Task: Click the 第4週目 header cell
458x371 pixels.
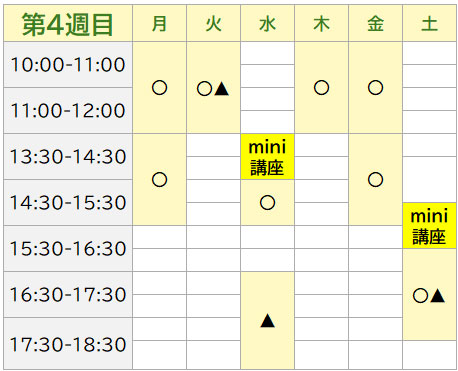Action: (68, 23)
